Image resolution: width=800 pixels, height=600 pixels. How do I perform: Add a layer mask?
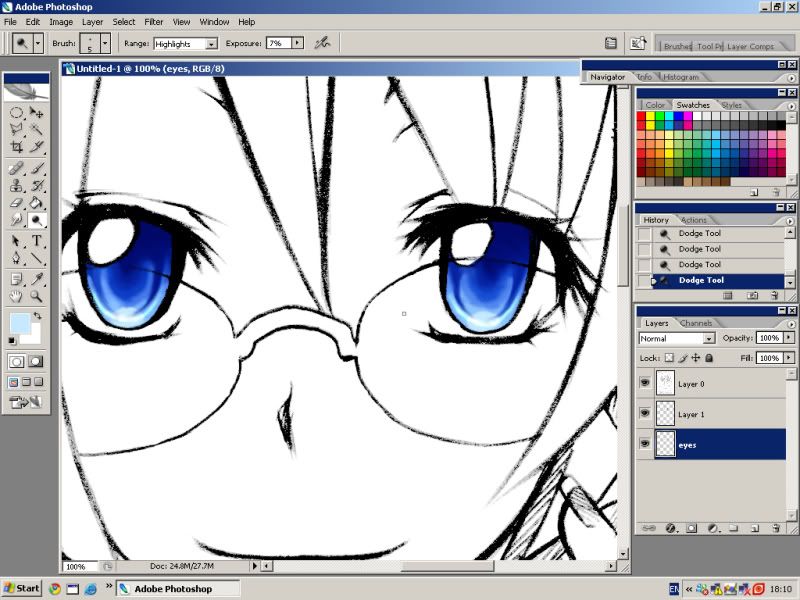coord(691,528)
